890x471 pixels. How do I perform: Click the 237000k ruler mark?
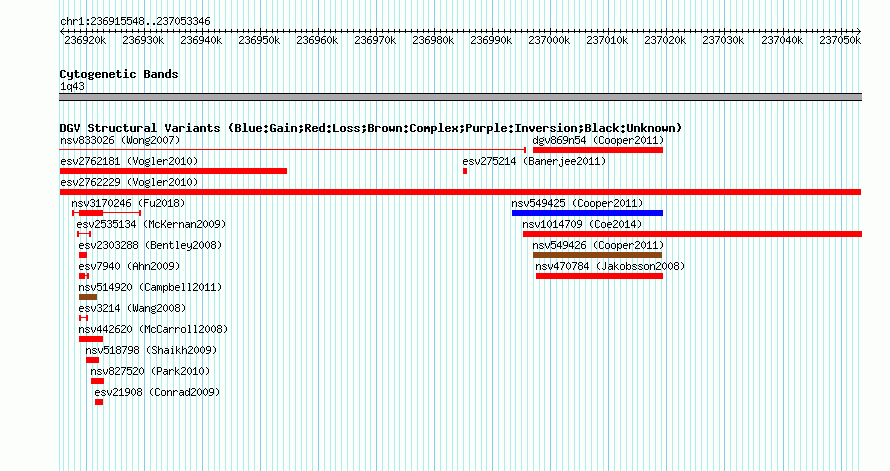pyautogui.click(x=549, y=40)
